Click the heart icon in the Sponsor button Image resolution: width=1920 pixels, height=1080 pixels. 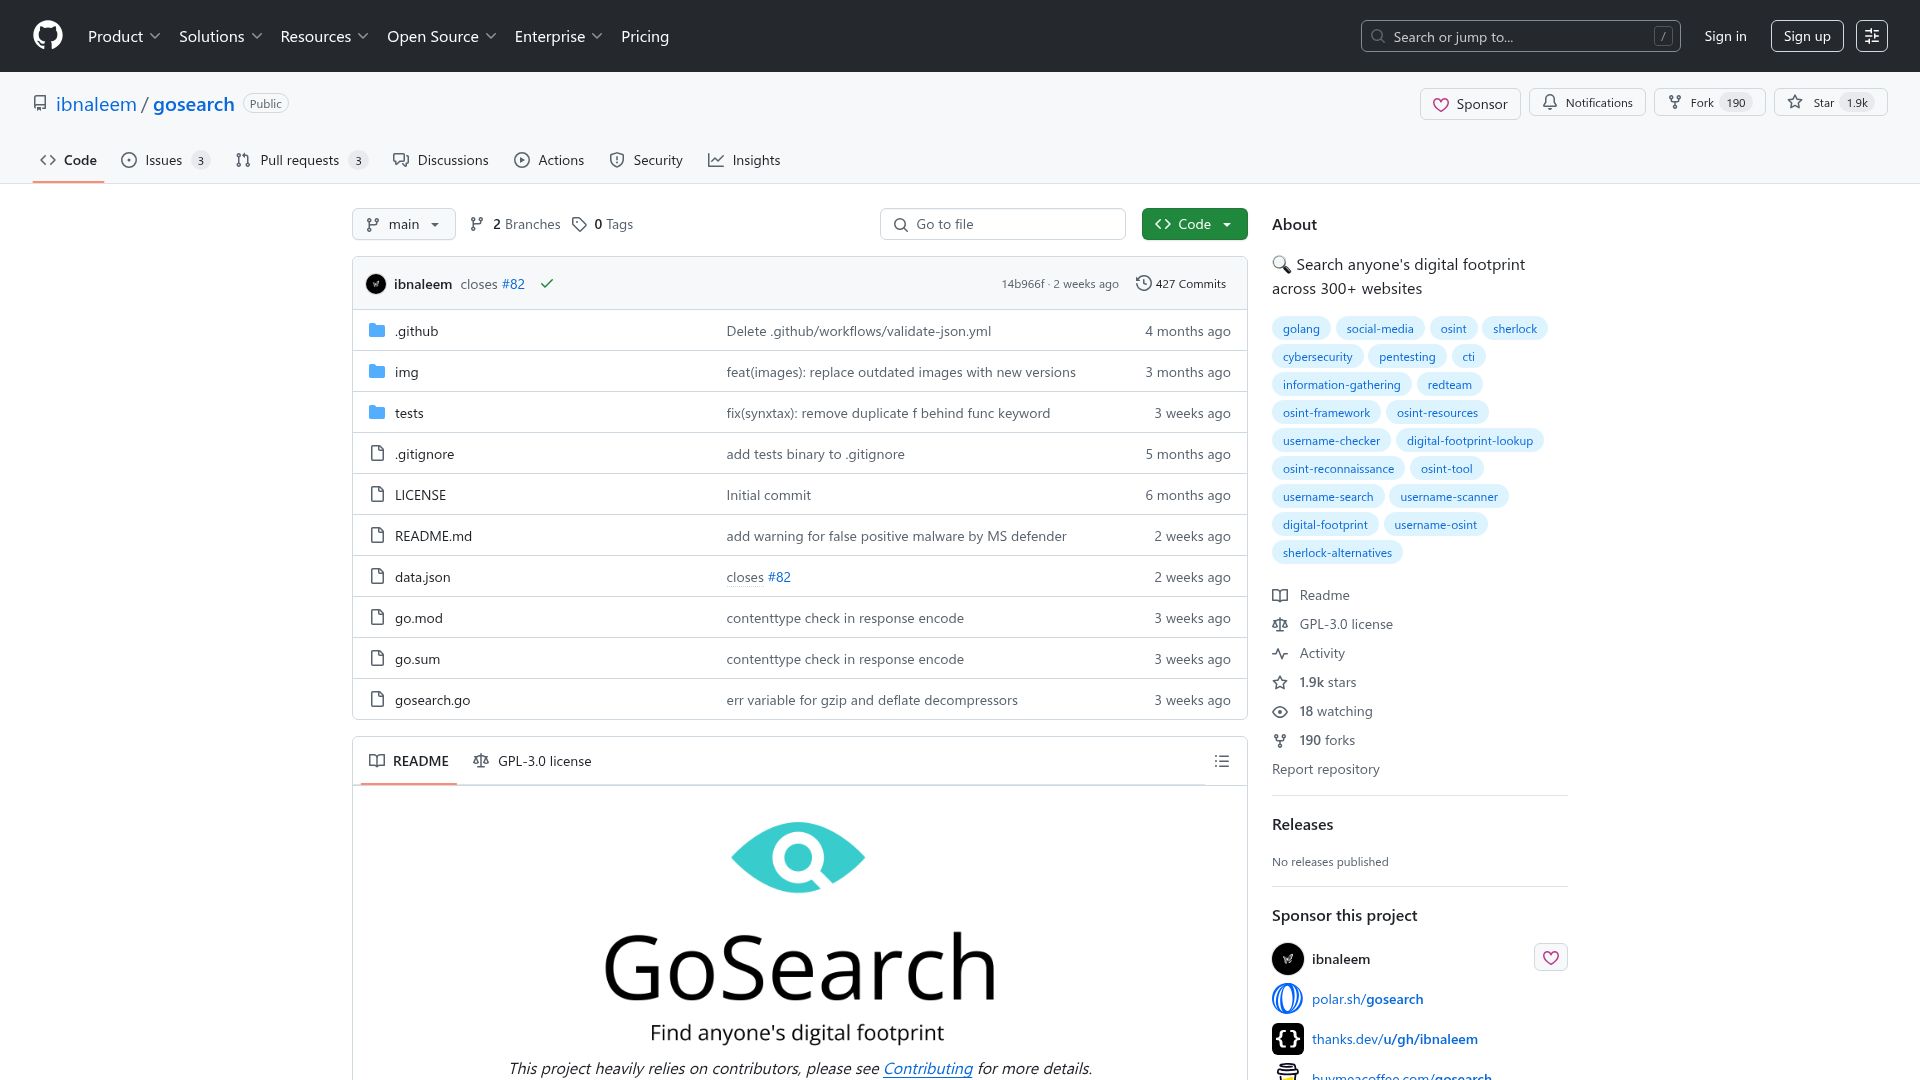point(1441,104)
